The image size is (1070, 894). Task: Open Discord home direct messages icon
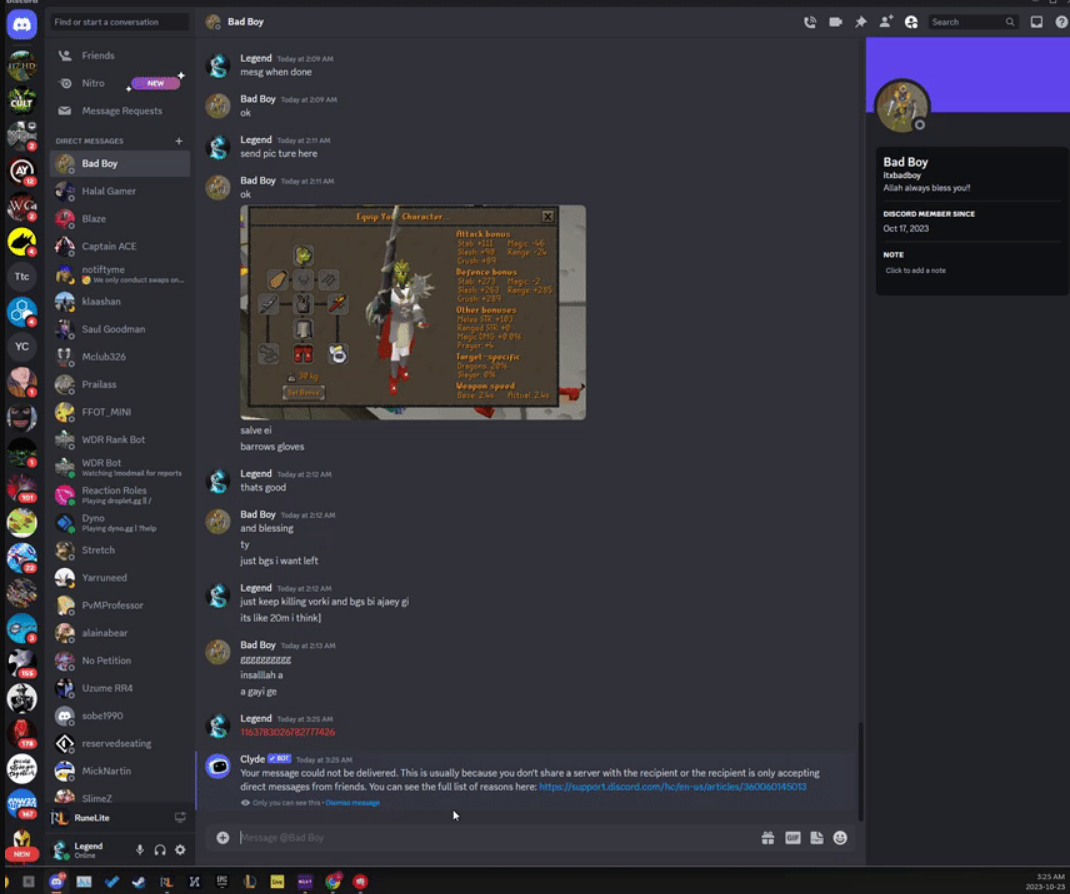point(22,25)
